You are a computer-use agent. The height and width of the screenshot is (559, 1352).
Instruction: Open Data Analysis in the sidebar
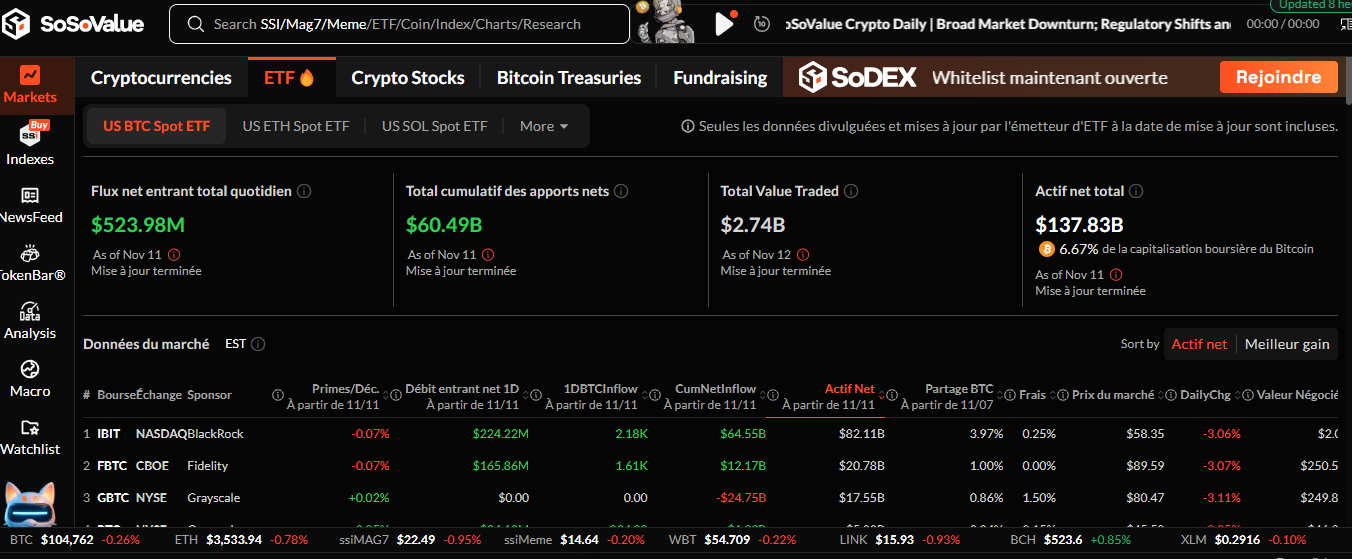click(30, 322)
